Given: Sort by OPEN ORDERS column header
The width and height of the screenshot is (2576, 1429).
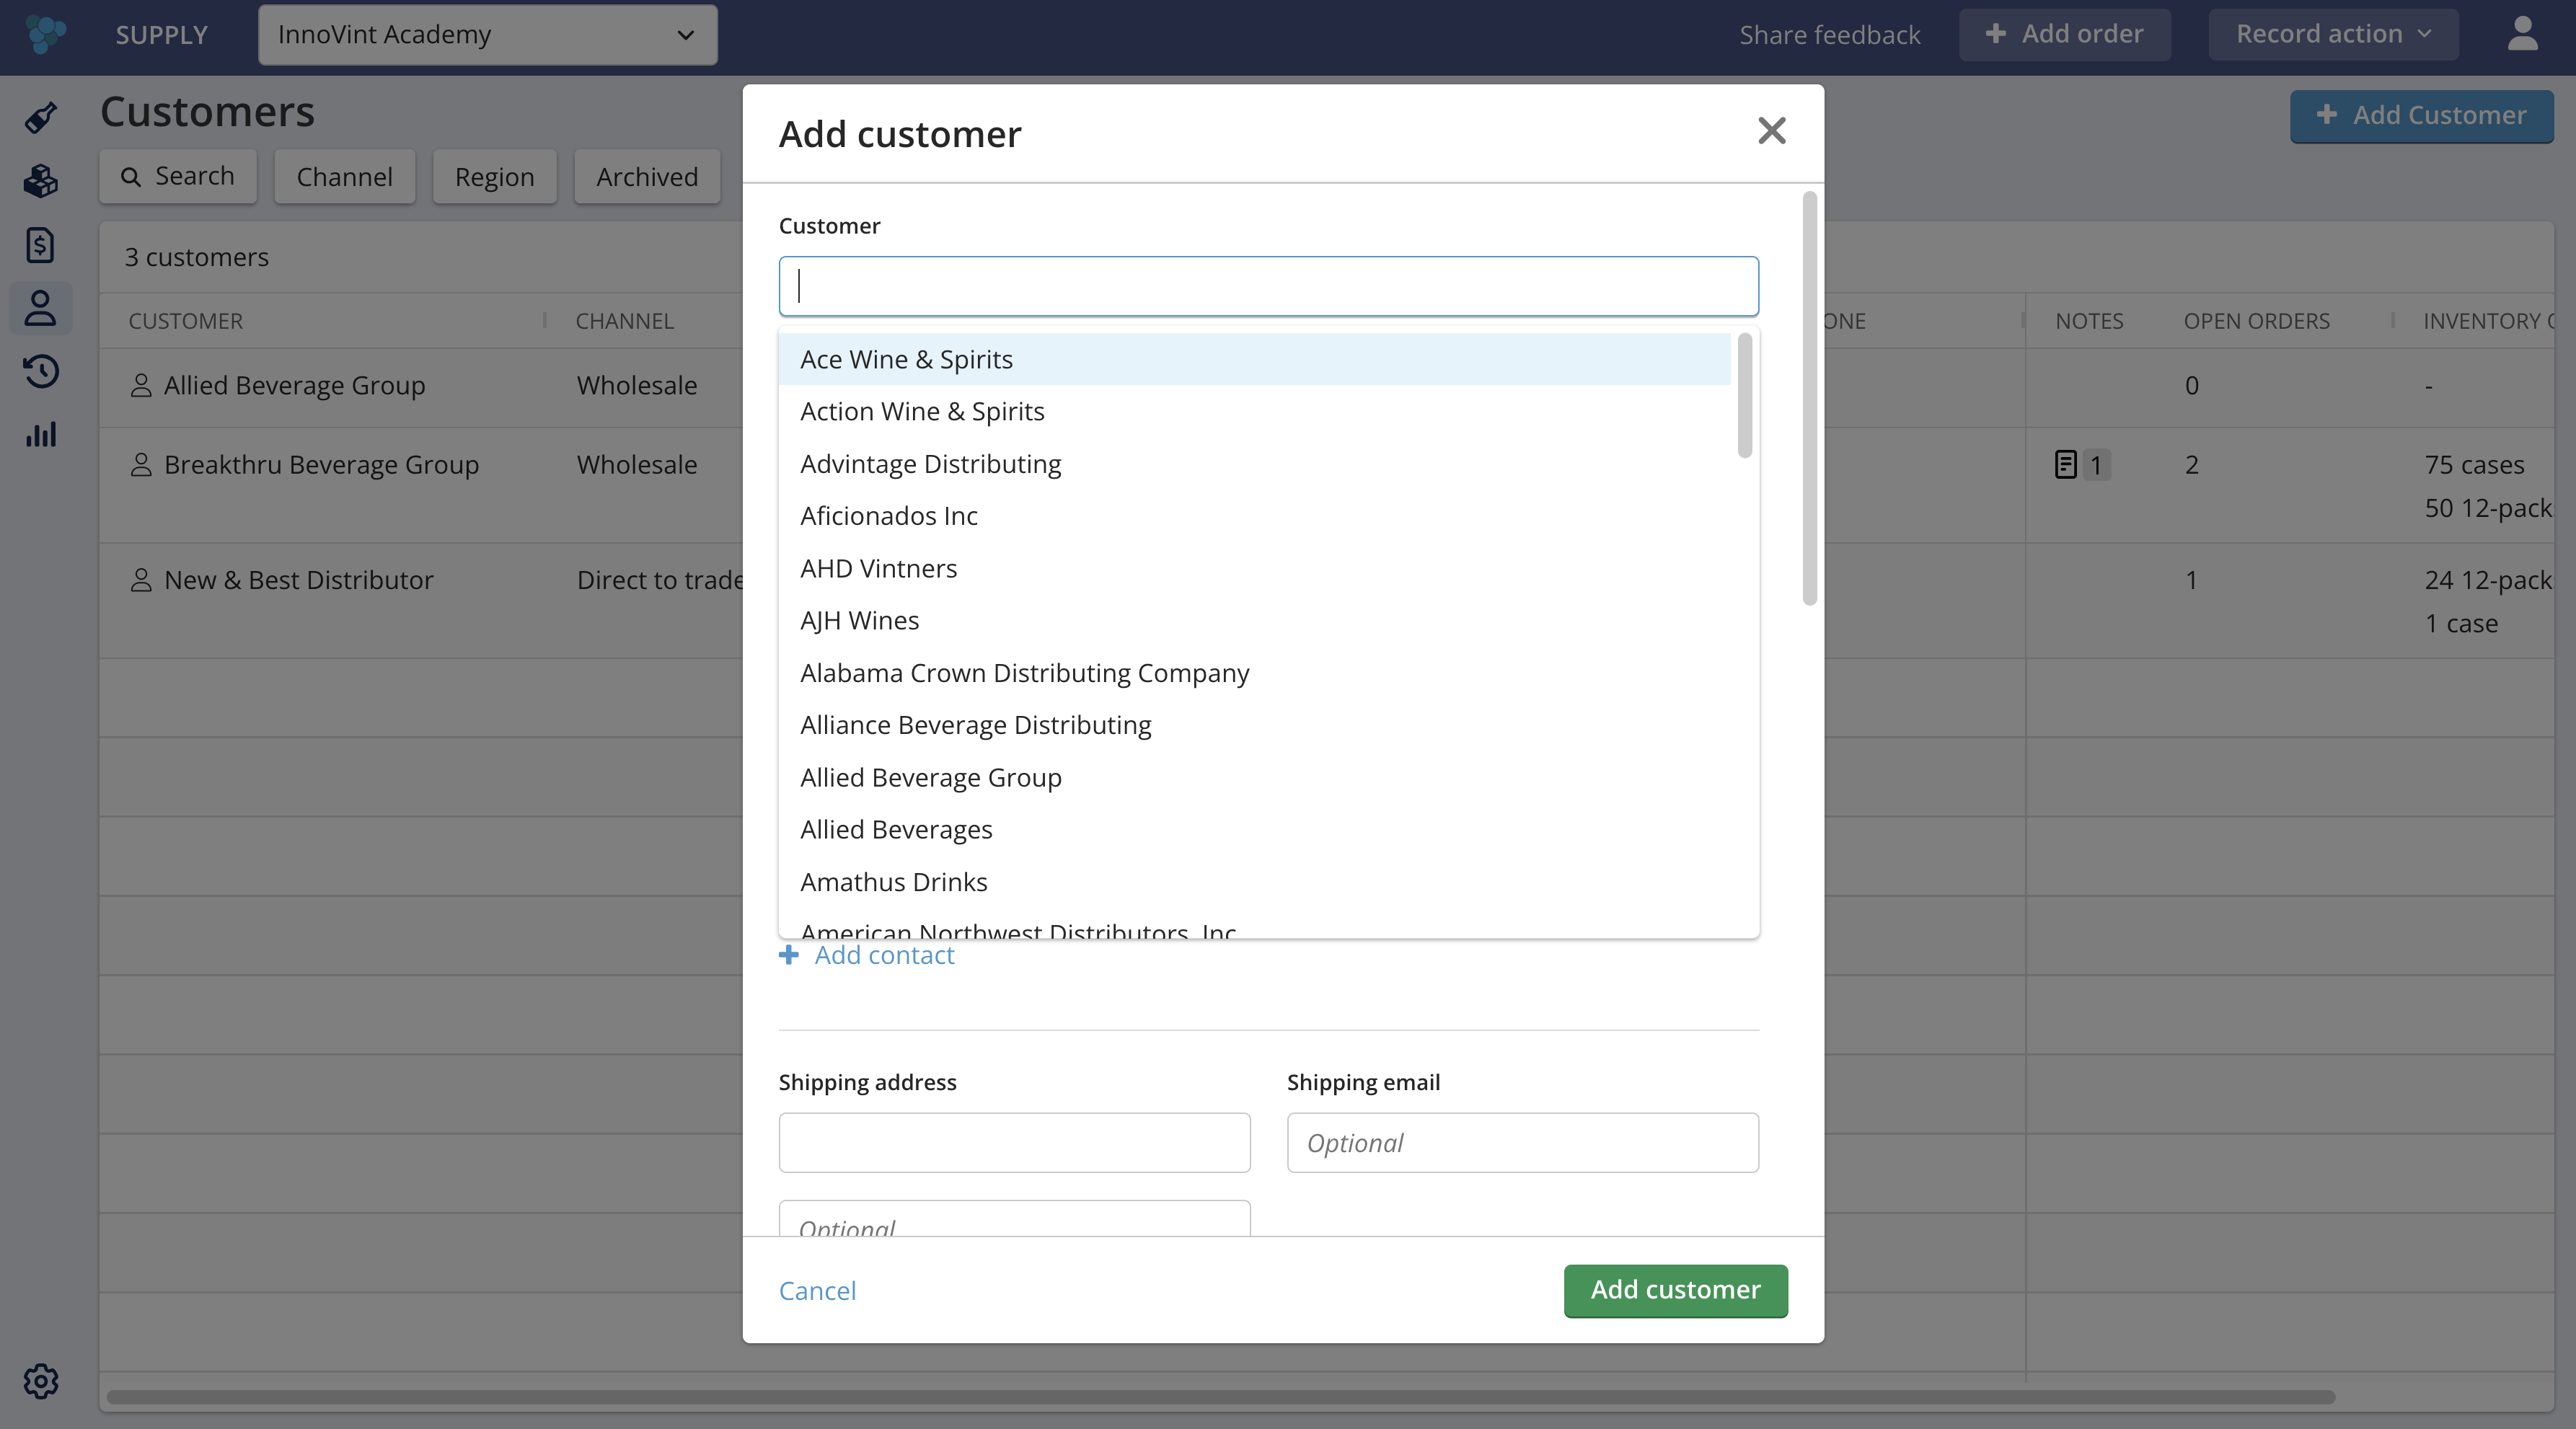Looking at the screenshot, I should [2256, 321].
